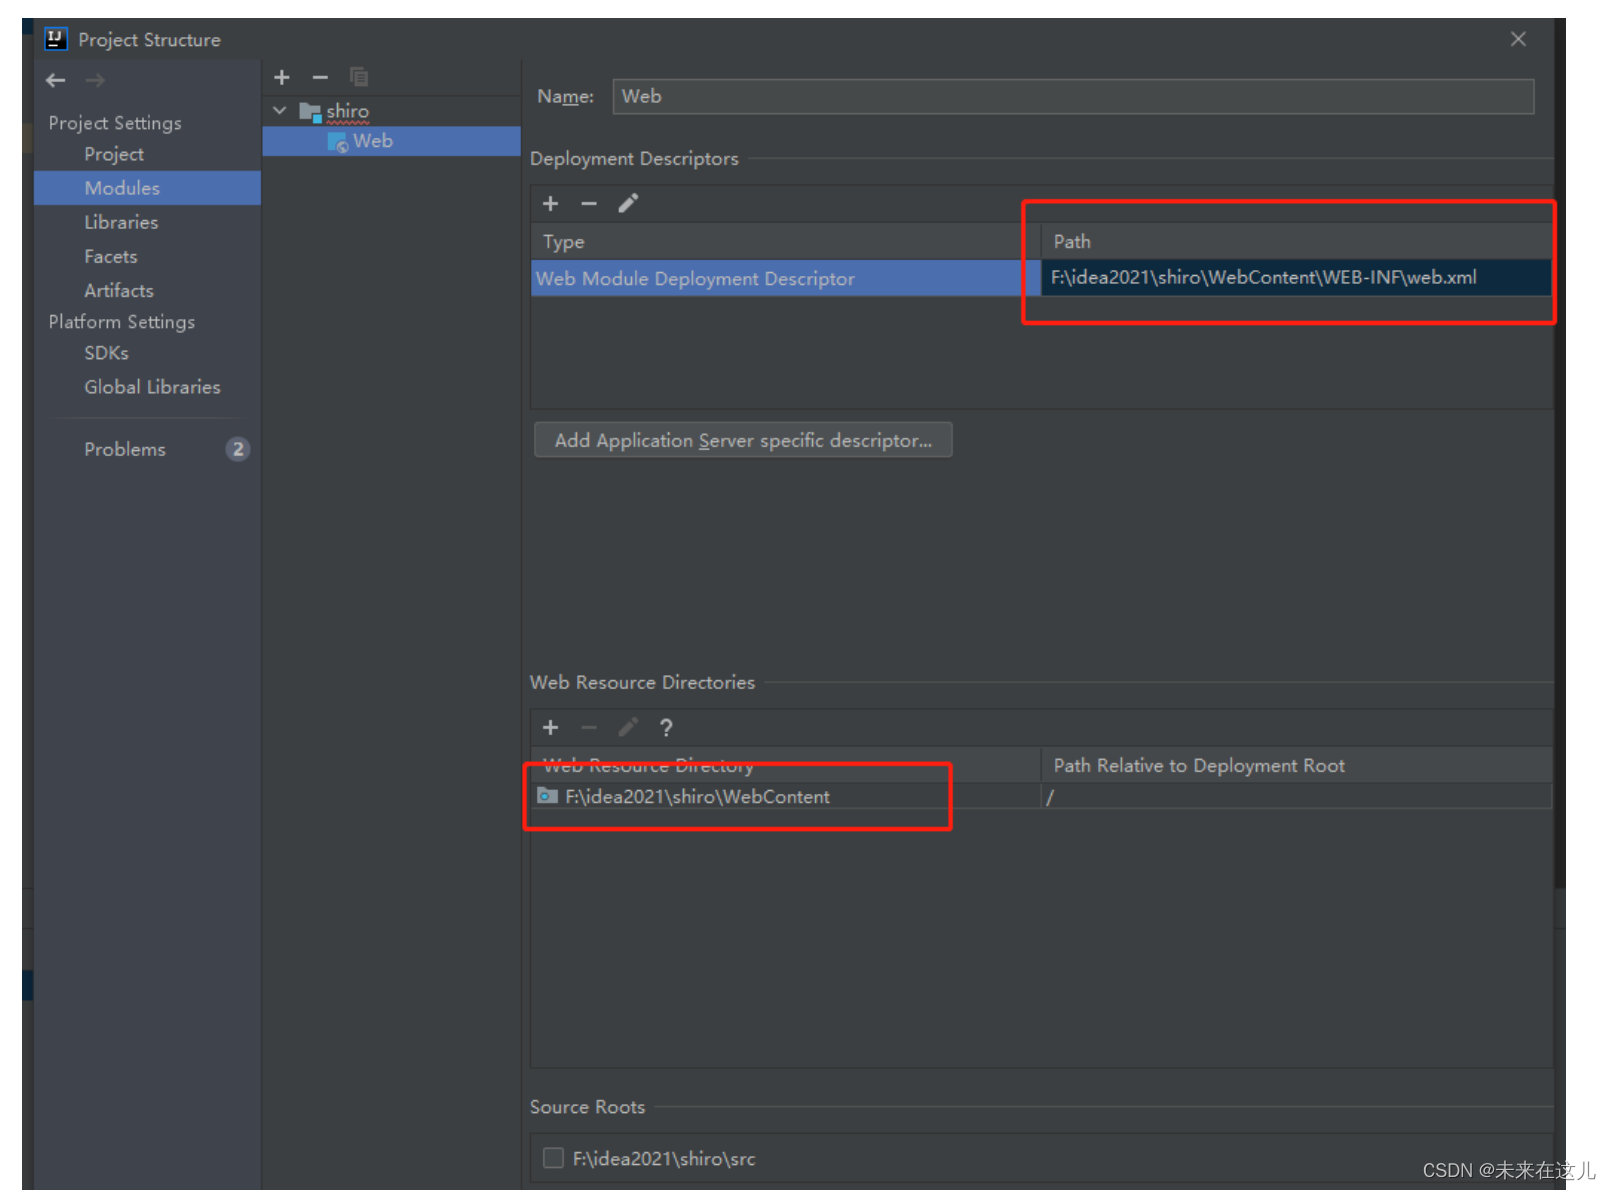1611x1190 pixels.
Task: Edit the deployment descriptor with pencil
Action: click(x=628, y=204)
